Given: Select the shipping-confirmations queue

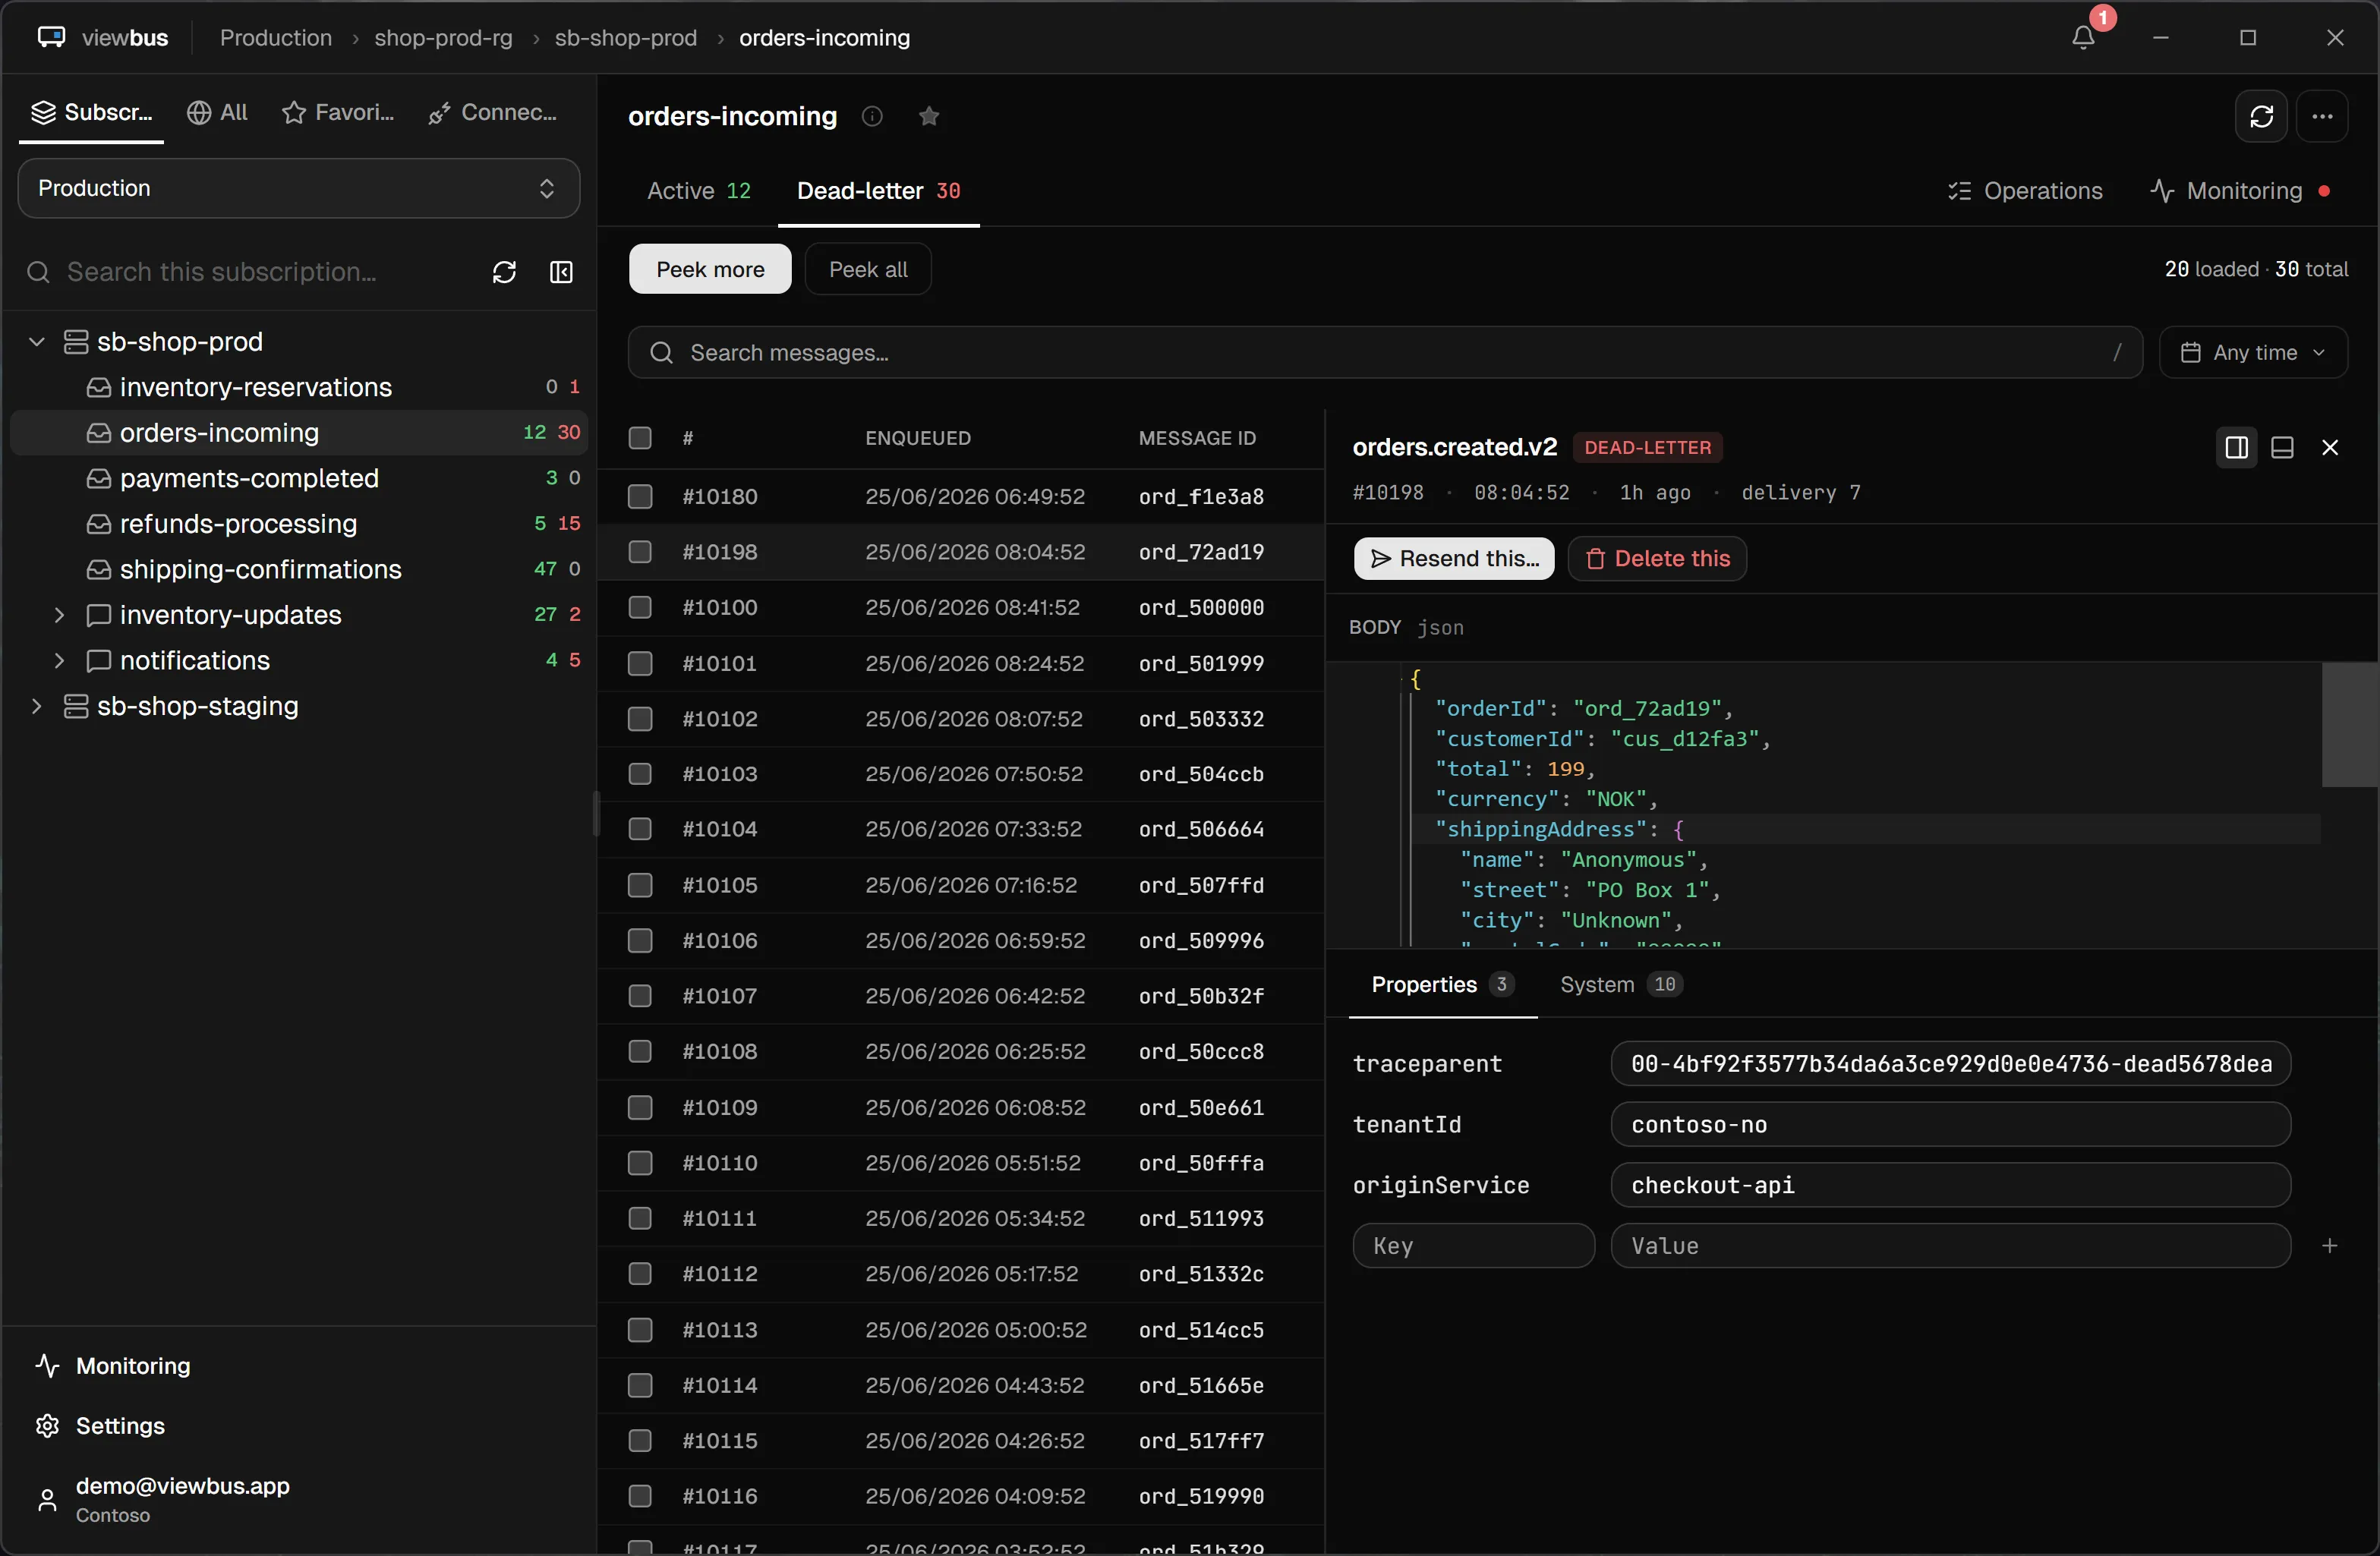Looking at the screenshot, I should point(299,569).
